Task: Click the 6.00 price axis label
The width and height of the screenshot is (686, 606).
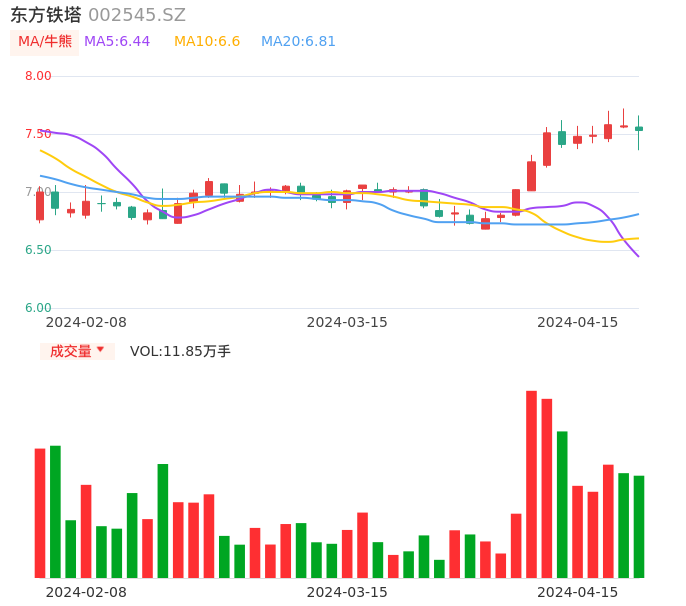Action: pyautogui.click(x=38, y=308)
